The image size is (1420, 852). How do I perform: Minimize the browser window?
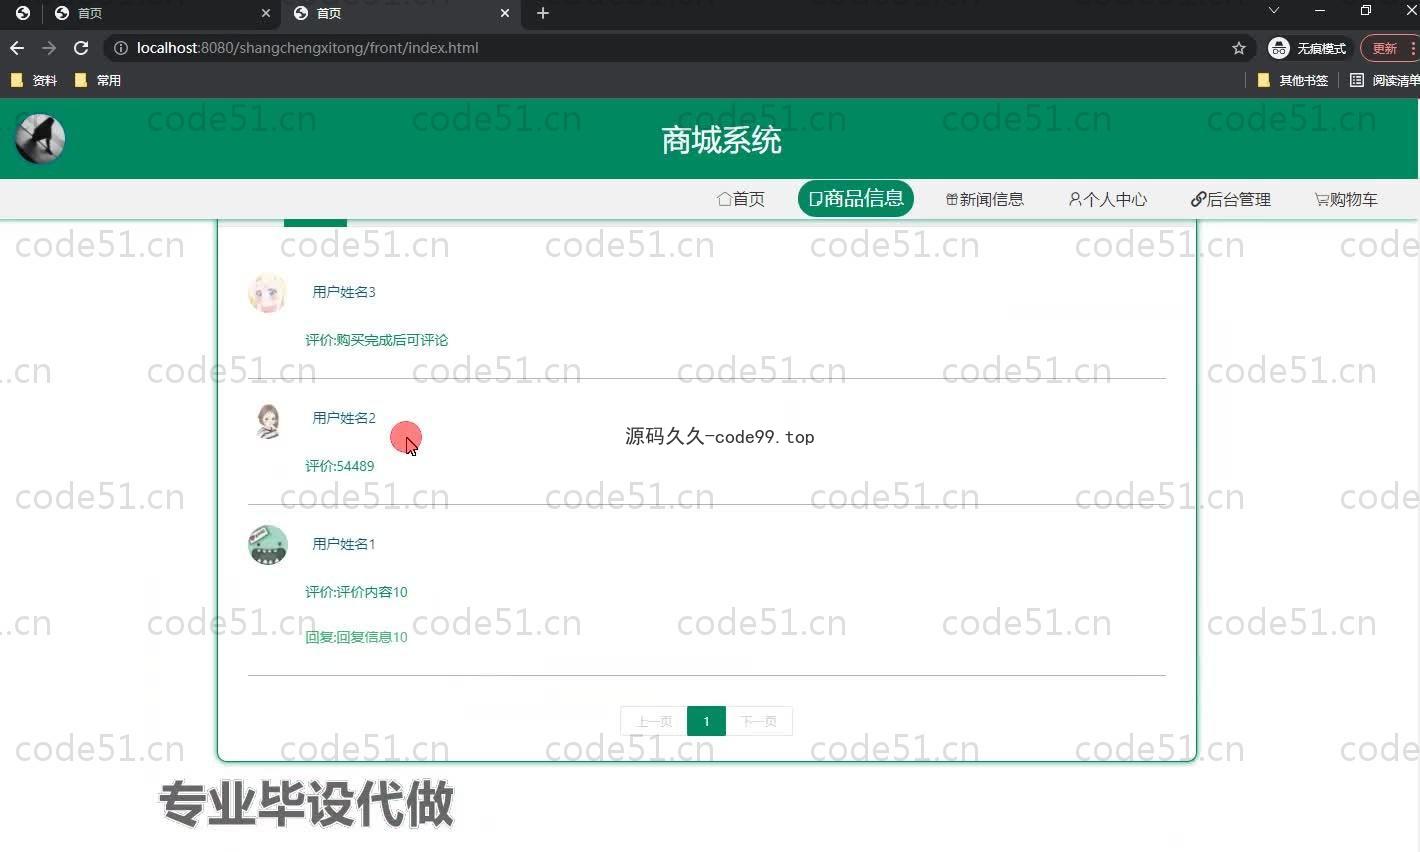coord(1320,11)
